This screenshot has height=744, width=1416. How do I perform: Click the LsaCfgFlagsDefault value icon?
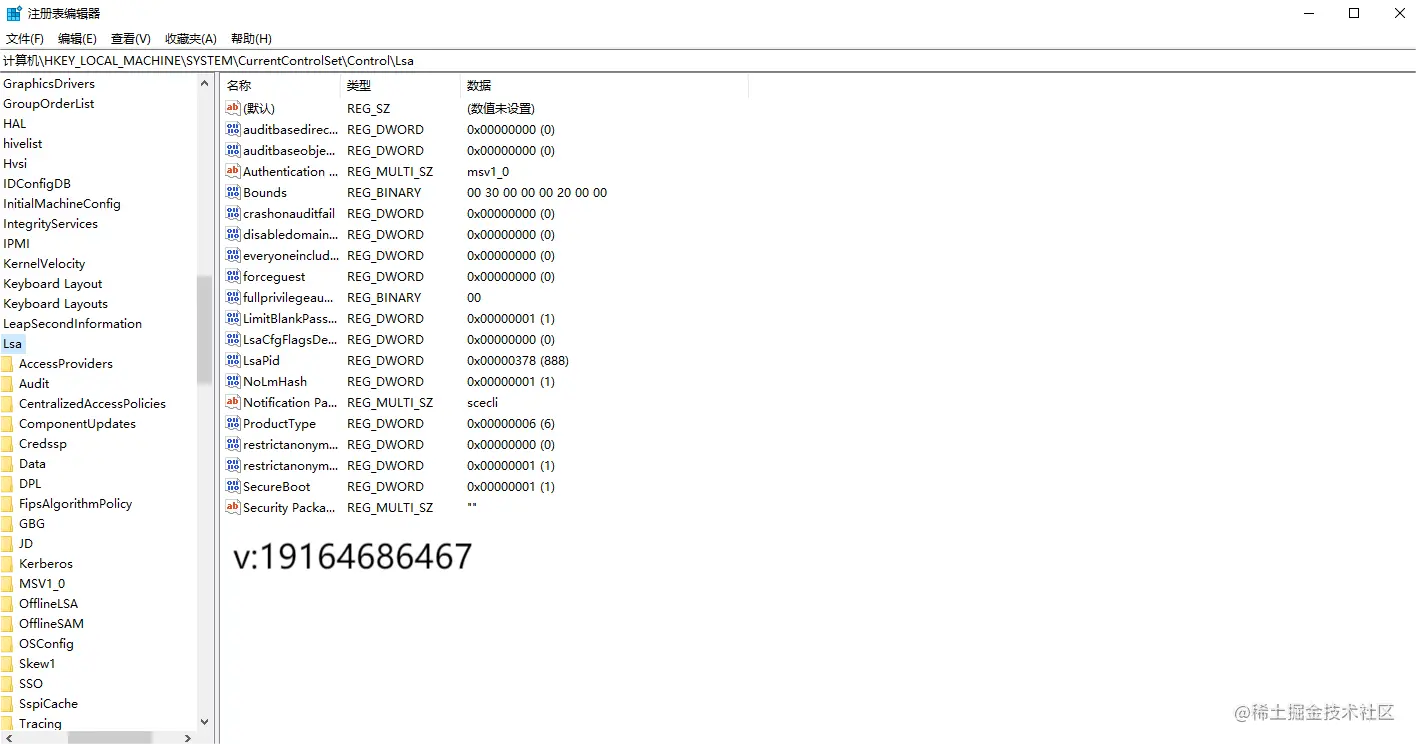pyautogui.click(x=233, y=340)
